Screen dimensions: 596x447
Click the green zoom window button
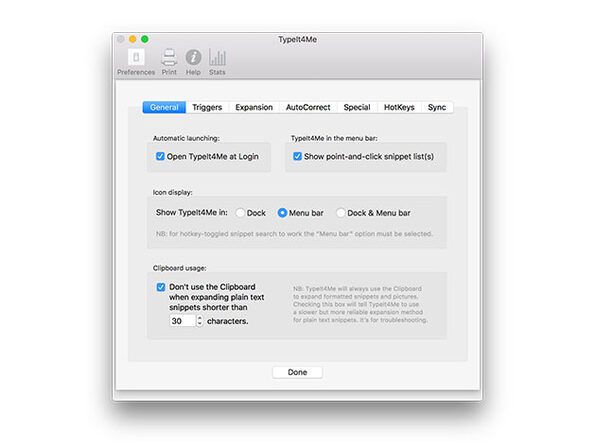coord(145,39)
